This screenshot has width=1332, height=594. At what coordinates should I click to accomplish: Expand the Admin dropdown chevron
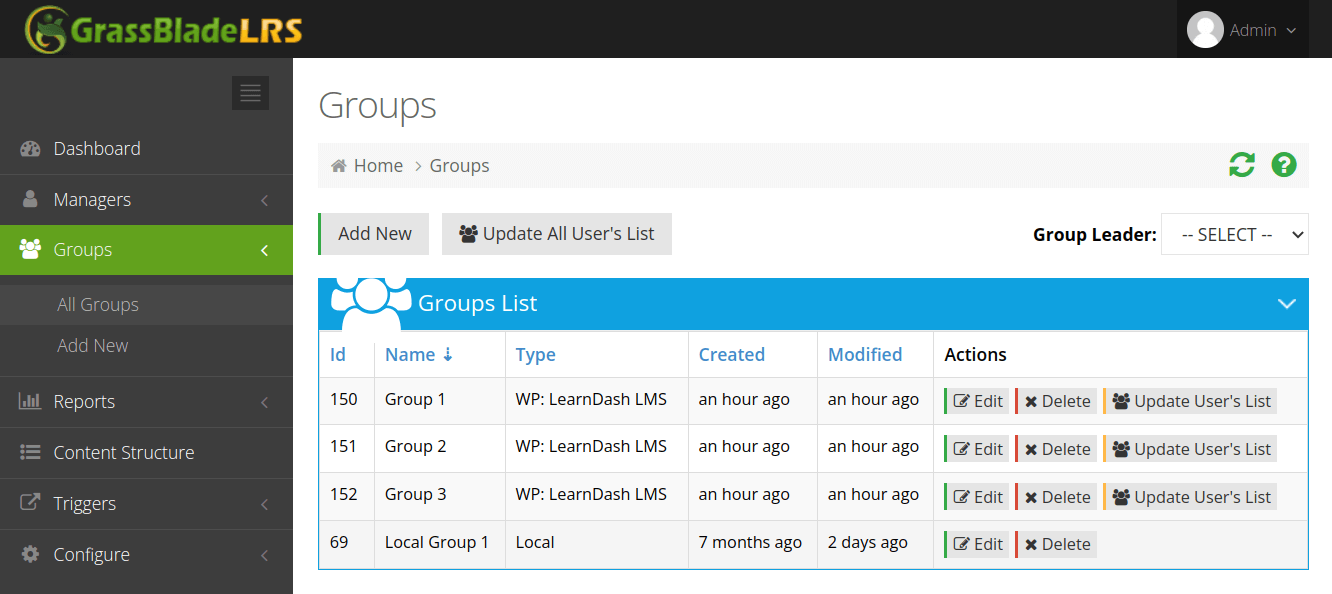pyautogui.click(x=1291, y=31)
